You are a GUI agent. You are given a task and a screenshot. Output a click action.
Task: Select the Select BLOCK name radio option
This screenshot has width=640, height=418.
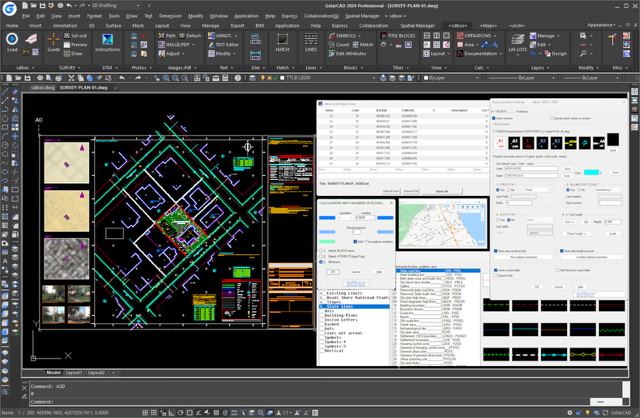(x=321, y=251)
